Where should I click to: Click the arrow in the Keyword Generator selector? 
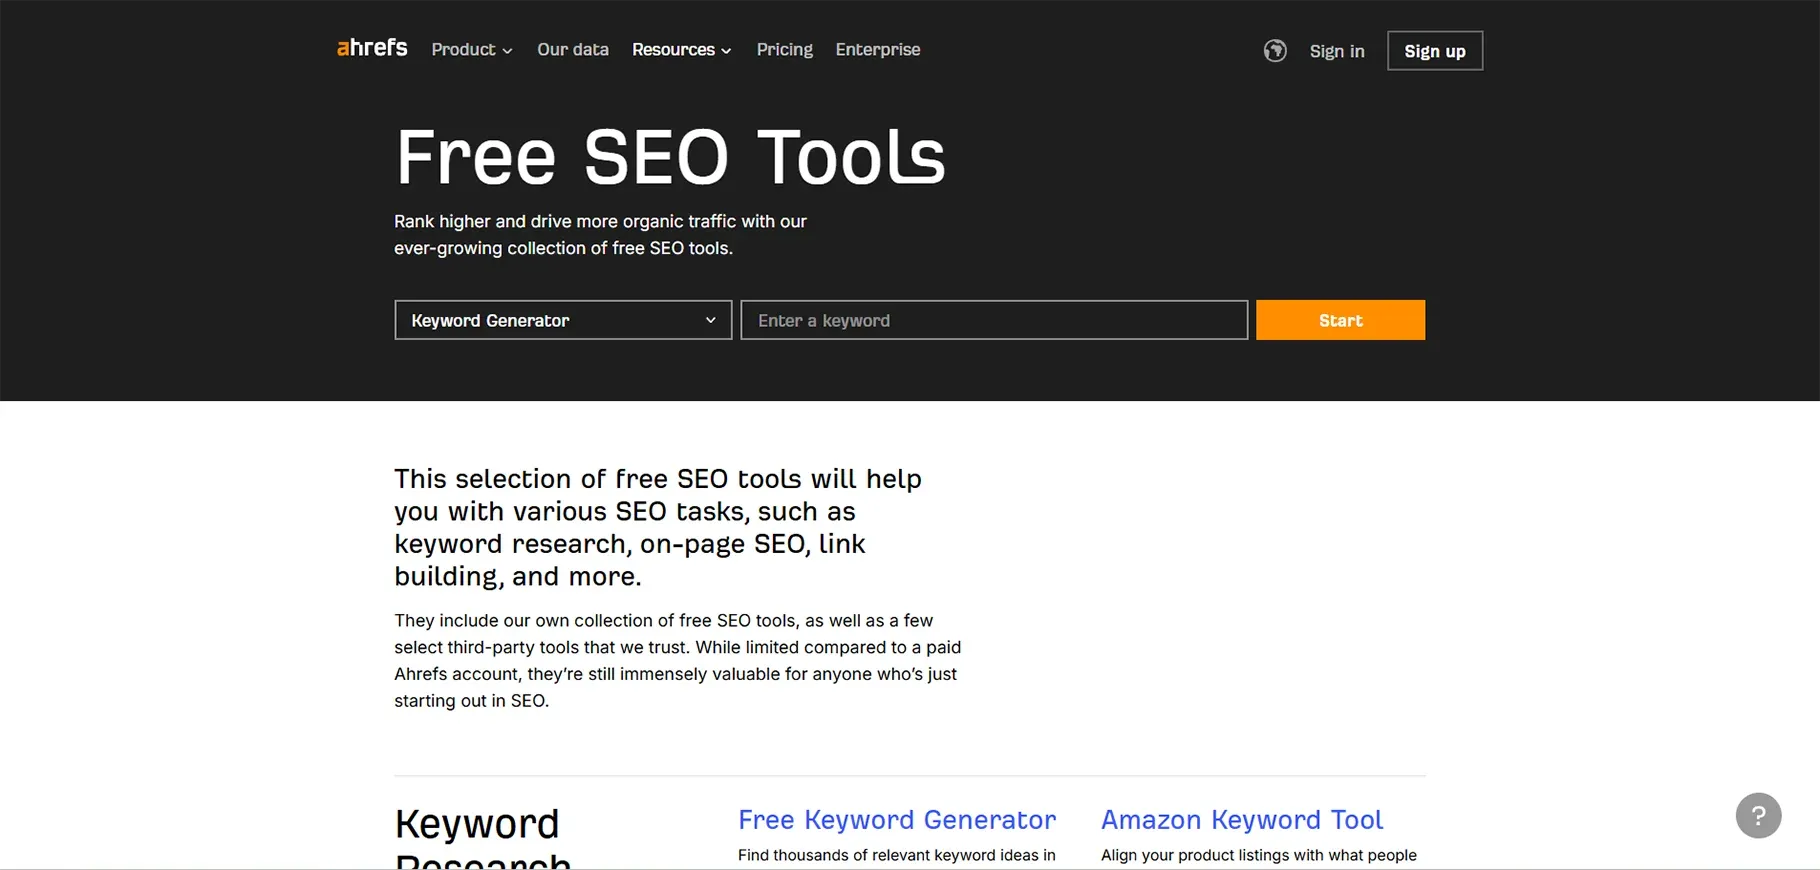click(710, 320)
